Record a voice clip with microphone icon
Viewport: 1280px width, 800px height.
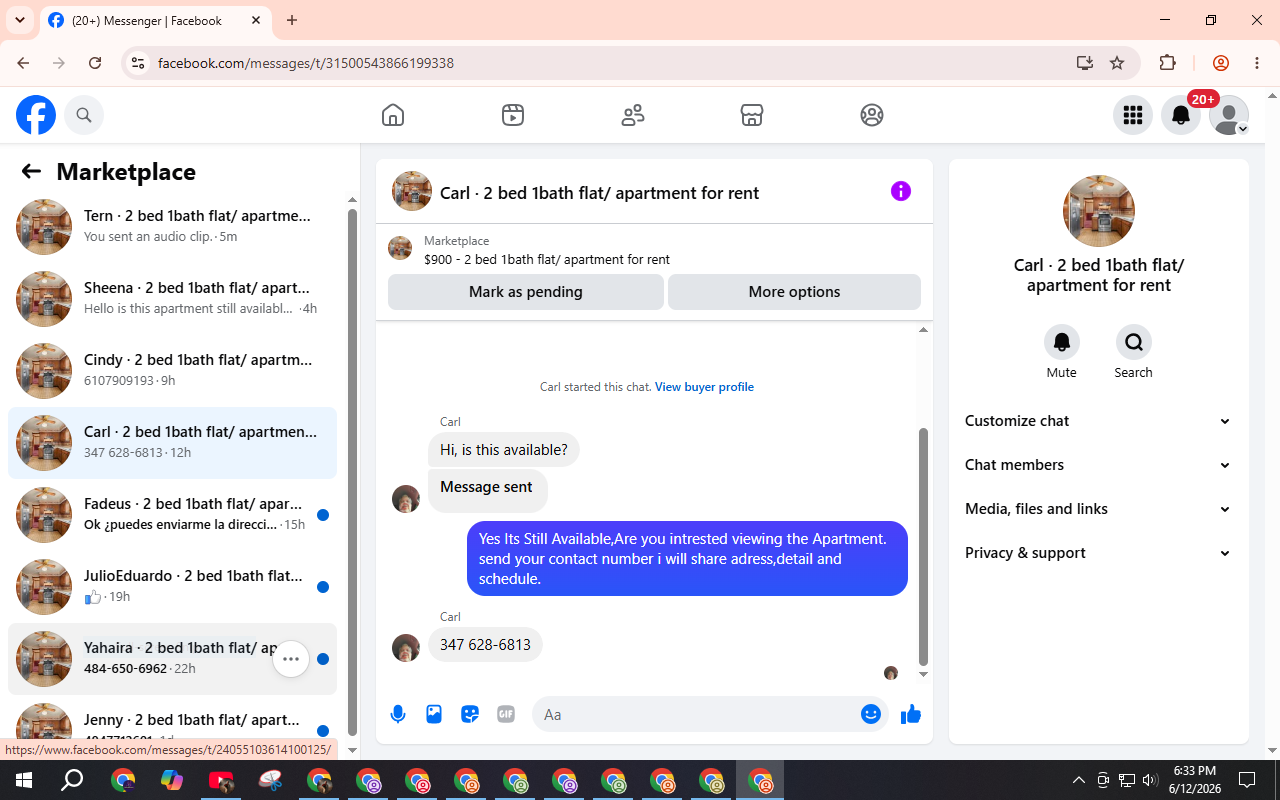398,714
